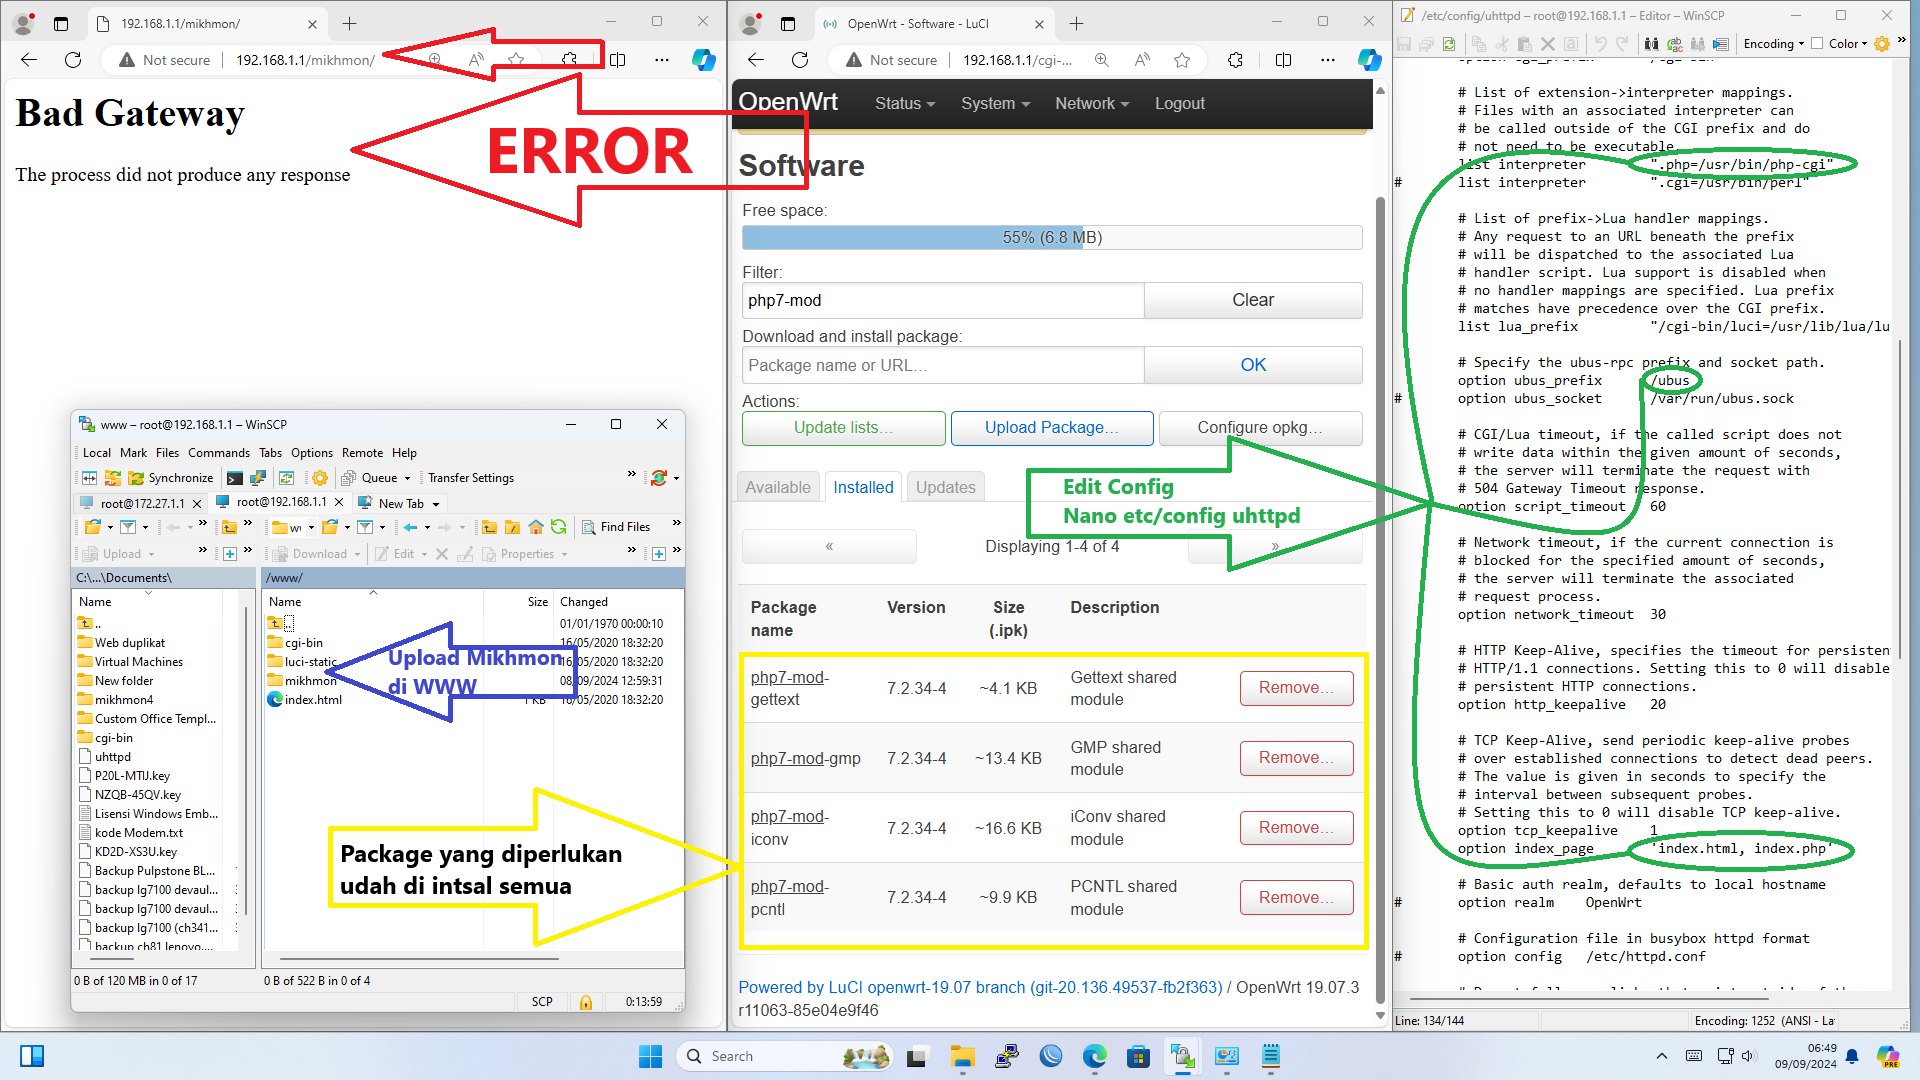Go to the remote parent directory in WinSCP
The image size is (1920, 1080).
490,527
